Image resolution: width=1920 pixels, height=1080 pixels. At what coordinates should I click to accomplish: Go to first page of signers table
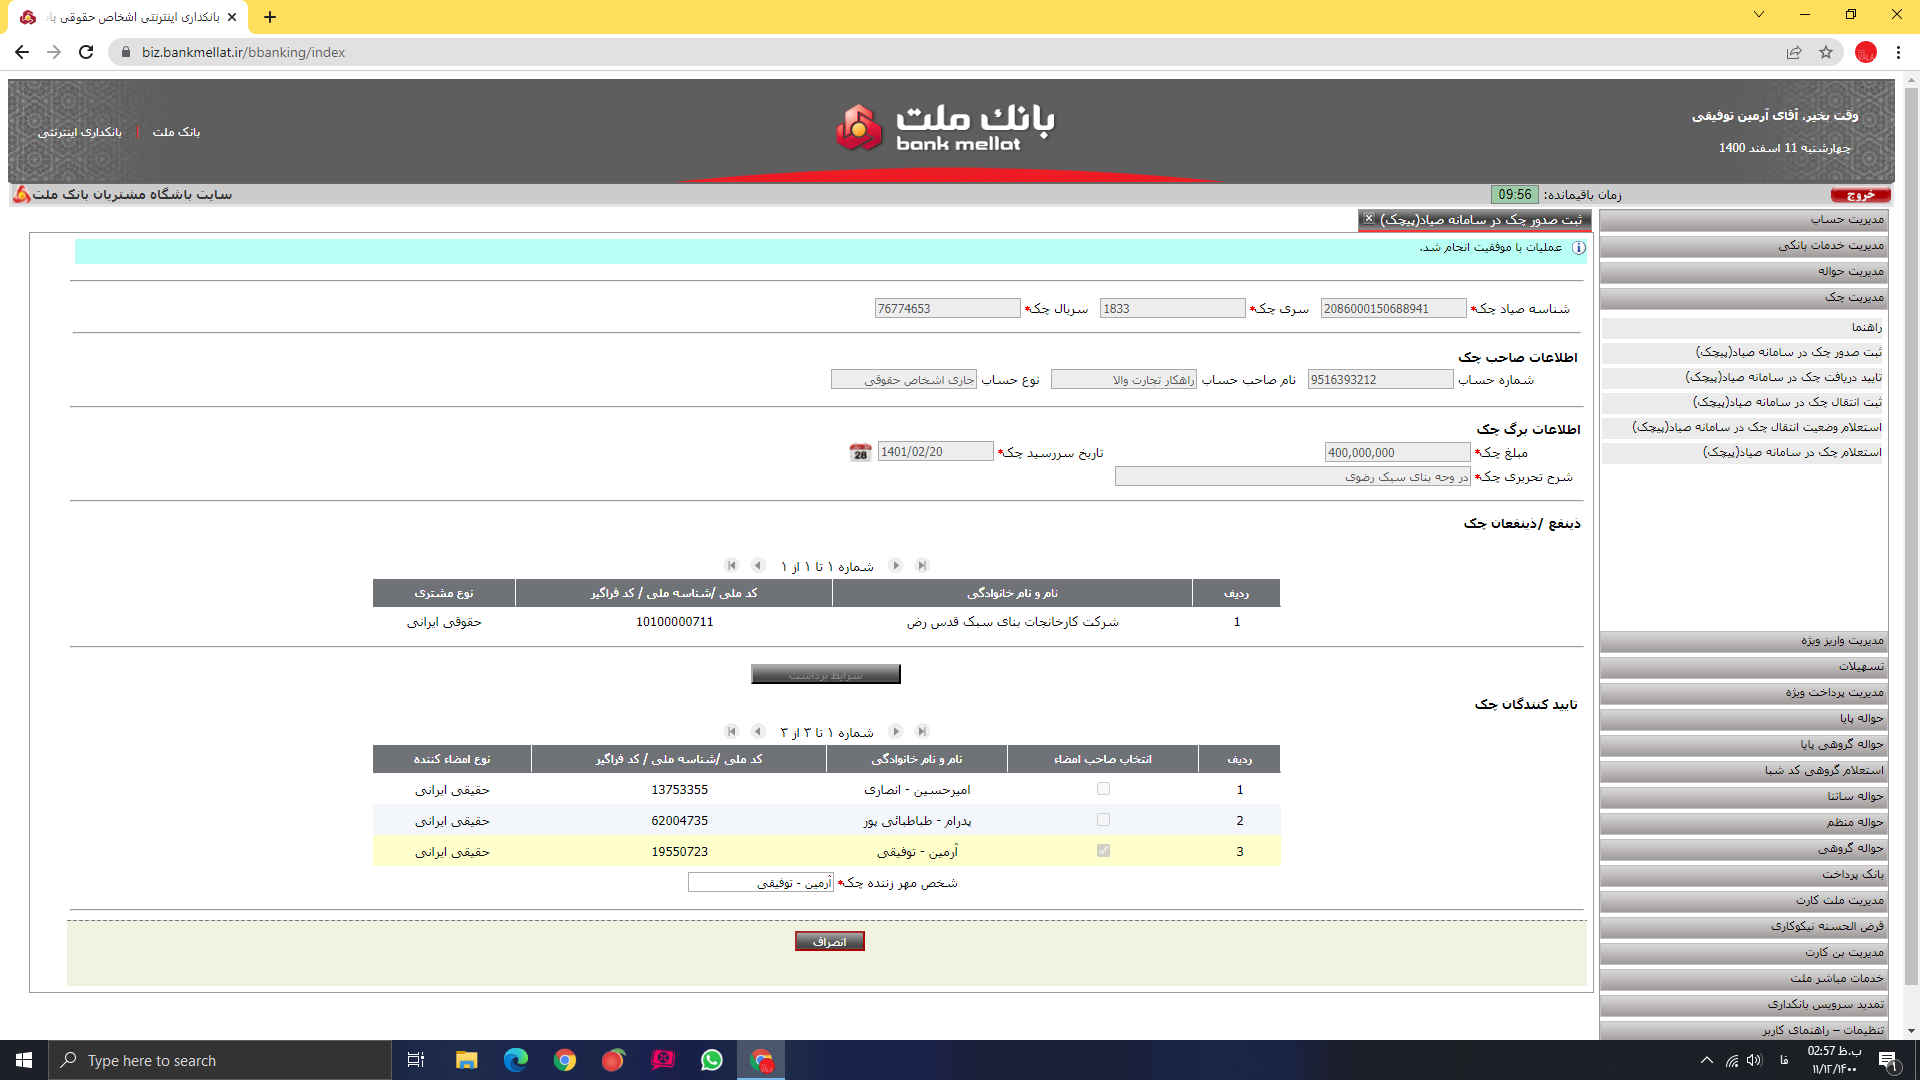point(731,732)
